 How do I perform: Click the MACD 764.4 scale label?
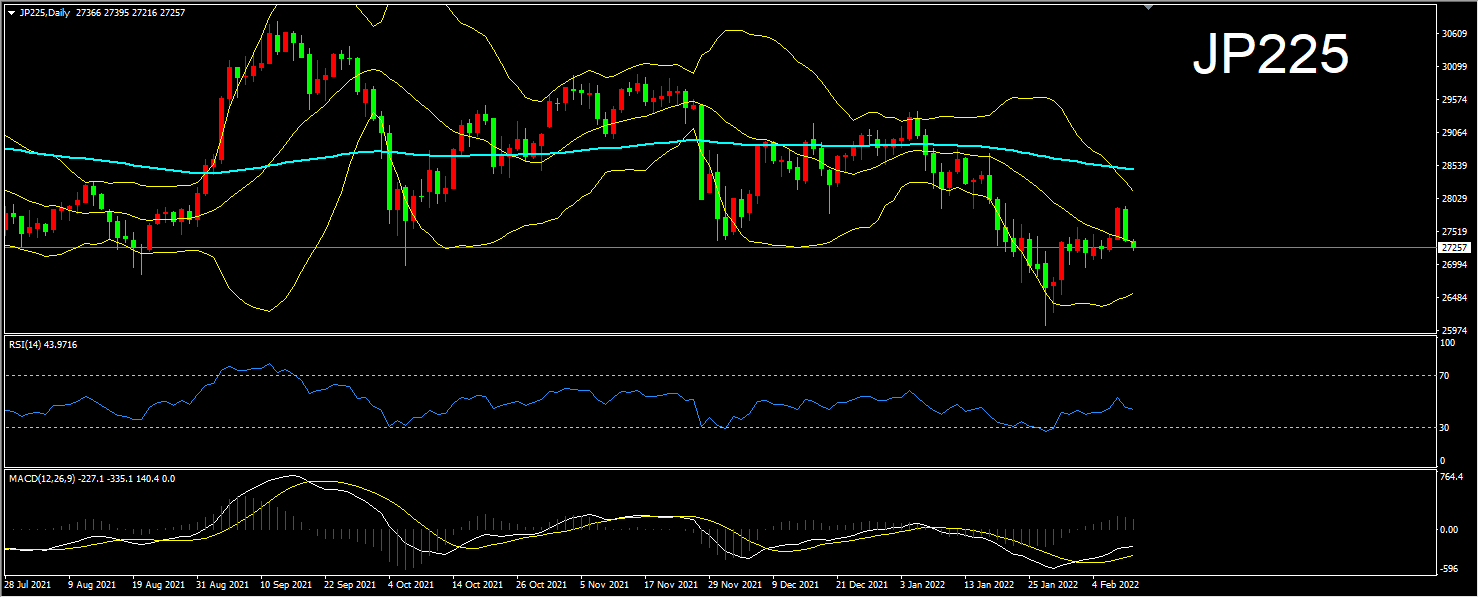coord(1453,477)
